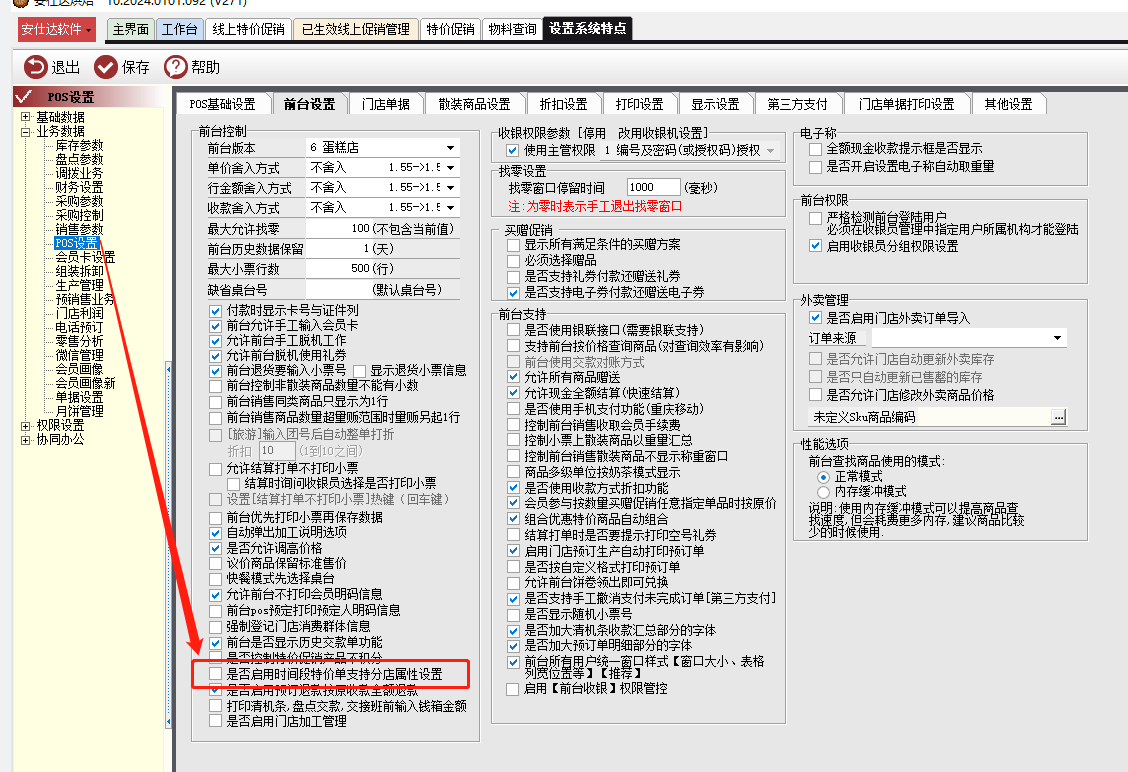This screenshot has width=1128, height=772.
Task: Select 正常模式 radio button
Action: [x=824, y=477]
